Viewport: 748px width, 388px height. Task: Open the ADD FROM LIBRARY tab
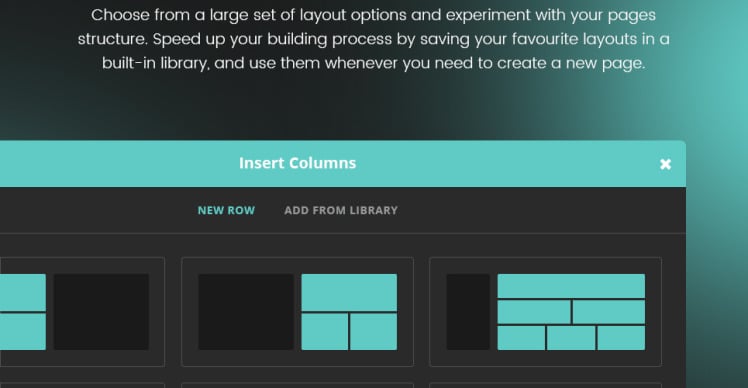[341, 210]
